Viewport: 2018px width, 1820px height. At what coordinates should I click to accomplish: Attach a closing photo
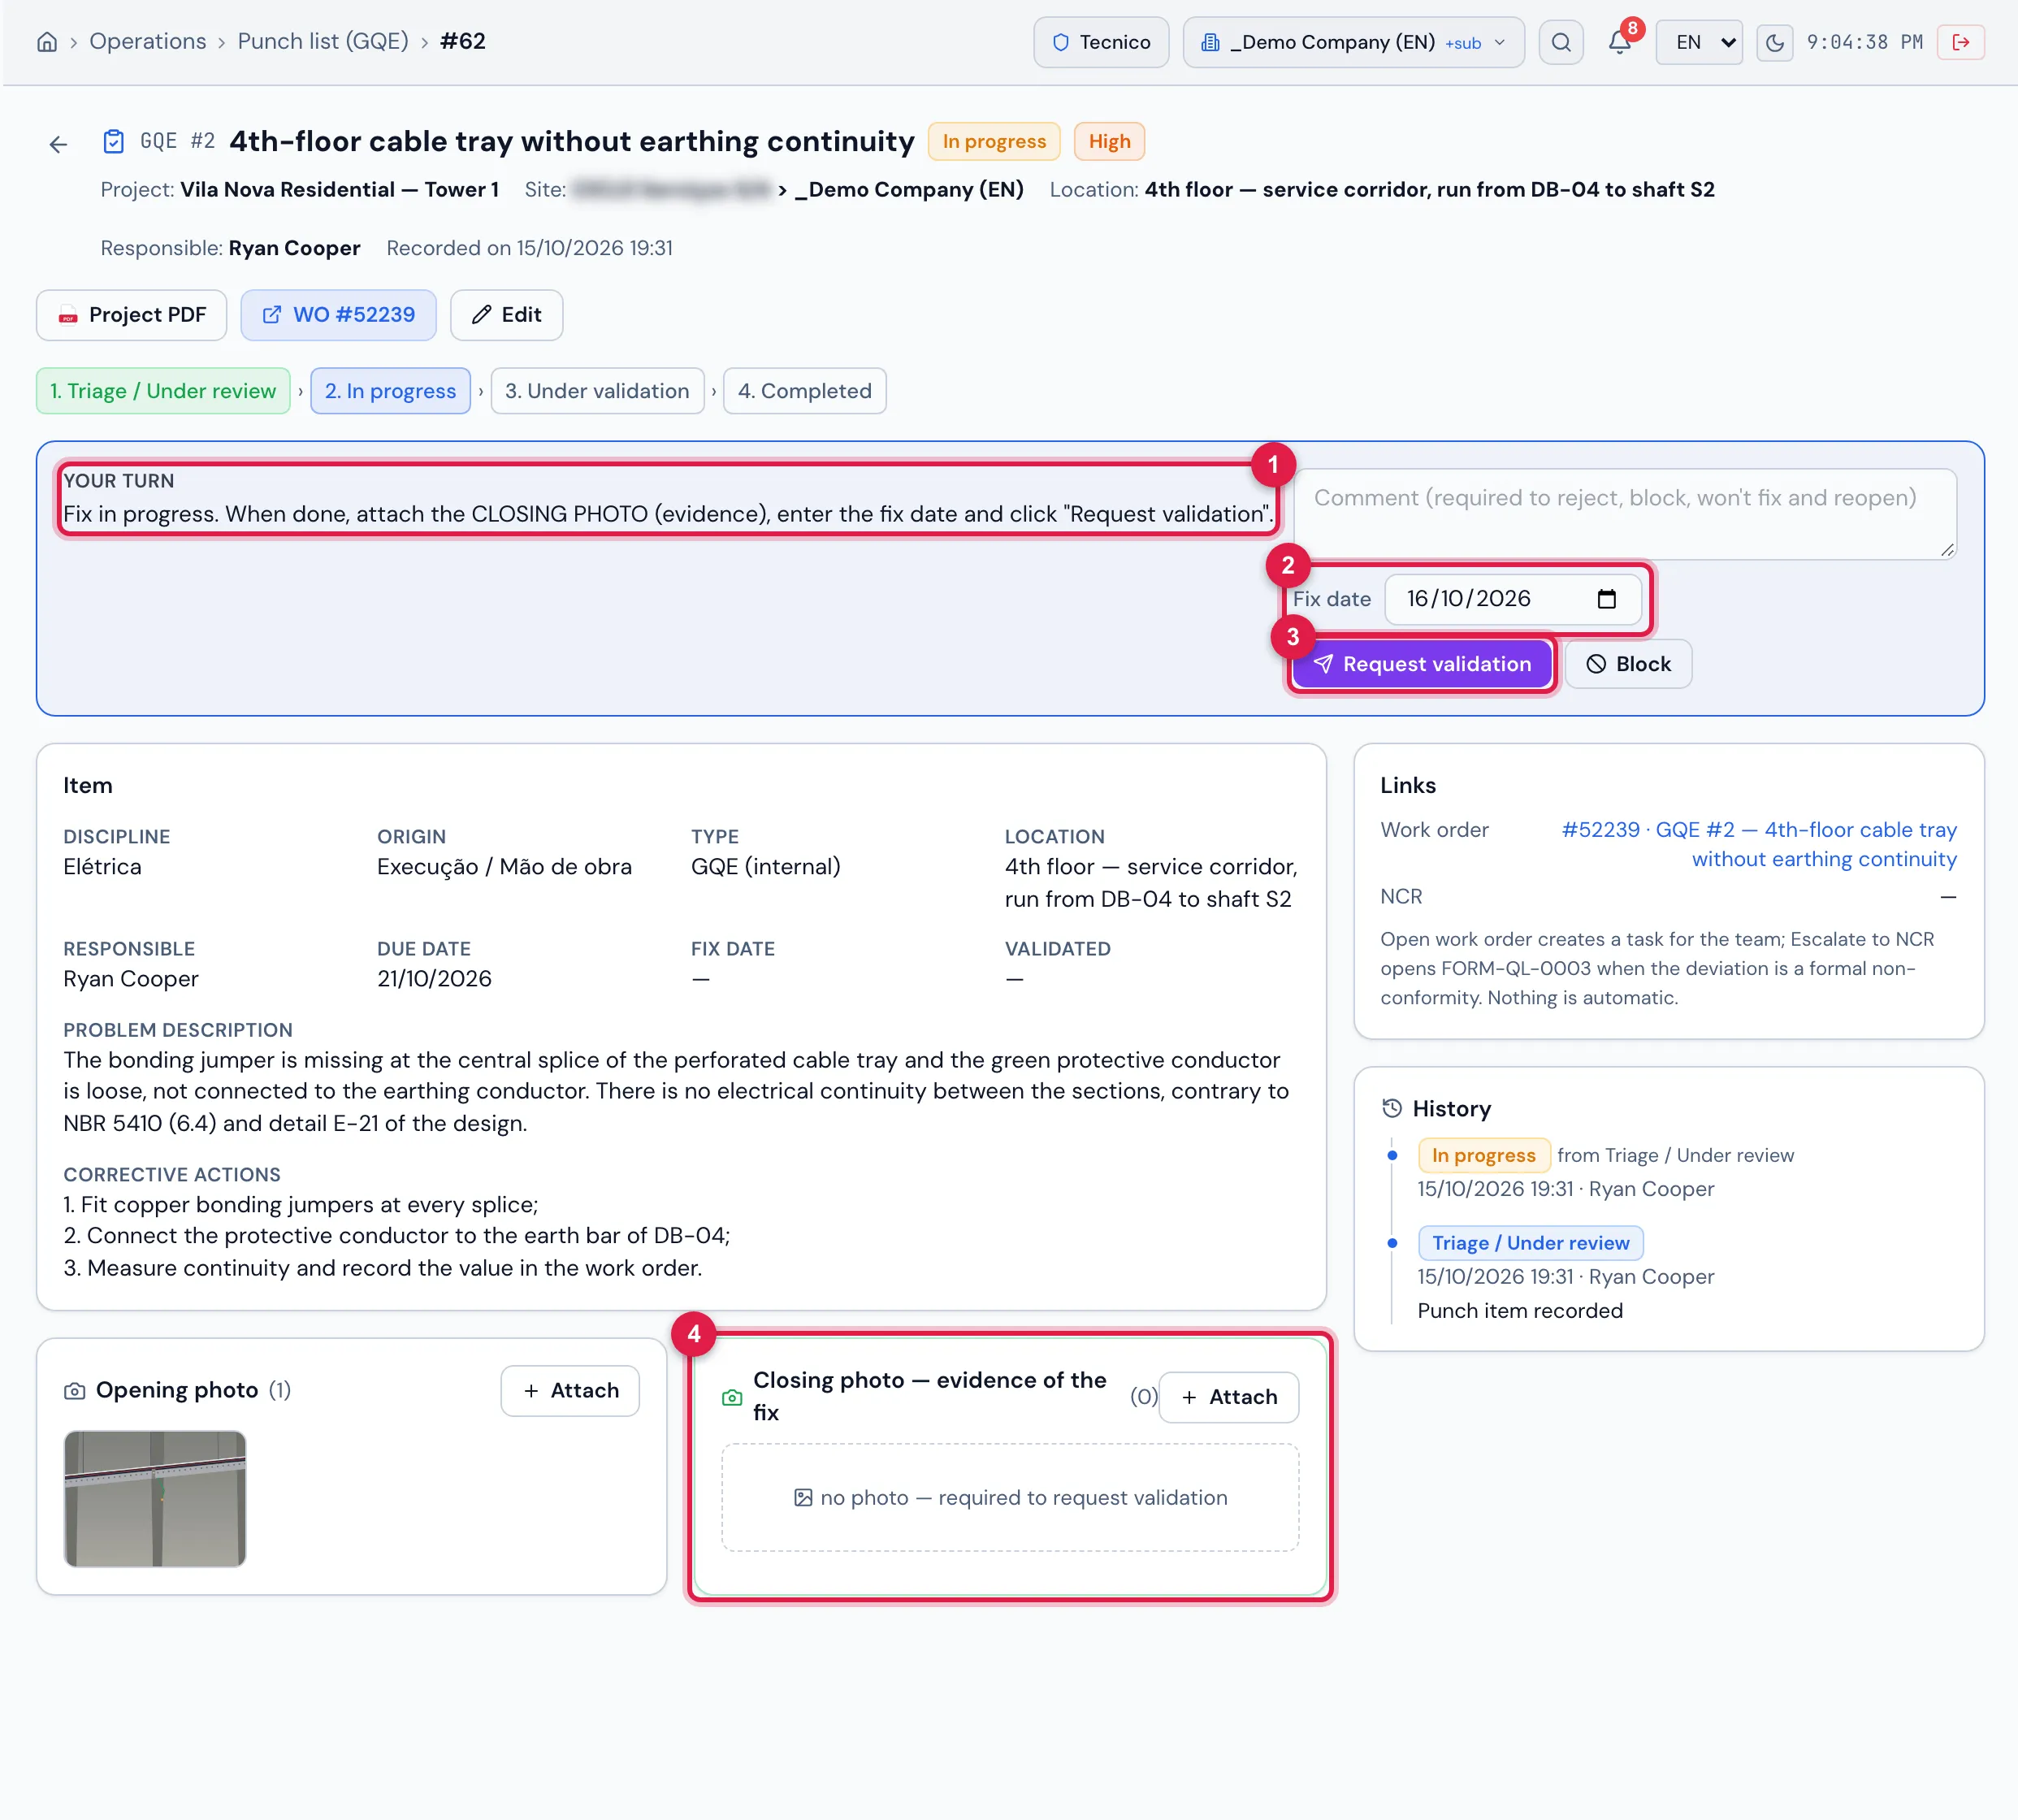coord(1228,1397)
